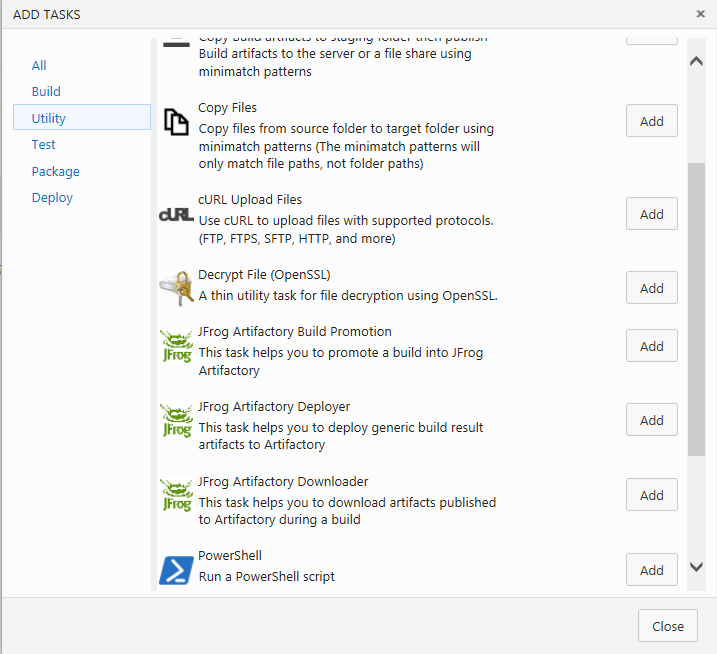Click 'Run a PowerShell script' description
The width and height of the screenshot is (717, 654).
(267, 577)
